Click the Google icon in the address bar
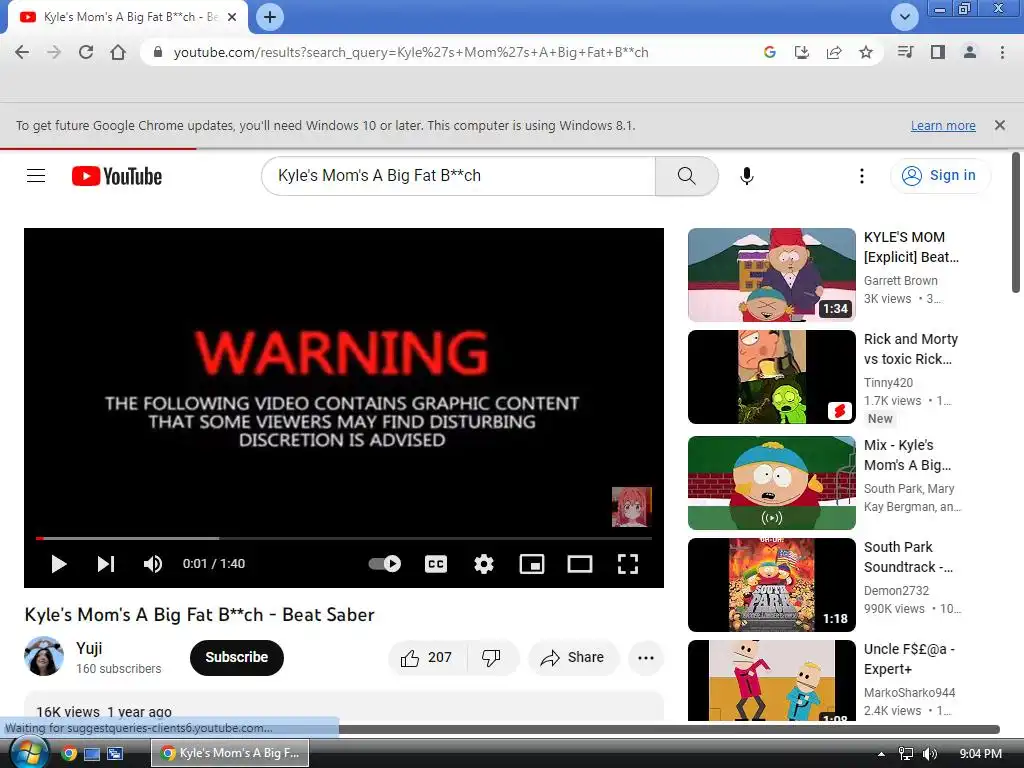The image size is (1024, 768). tap(770, 52)
